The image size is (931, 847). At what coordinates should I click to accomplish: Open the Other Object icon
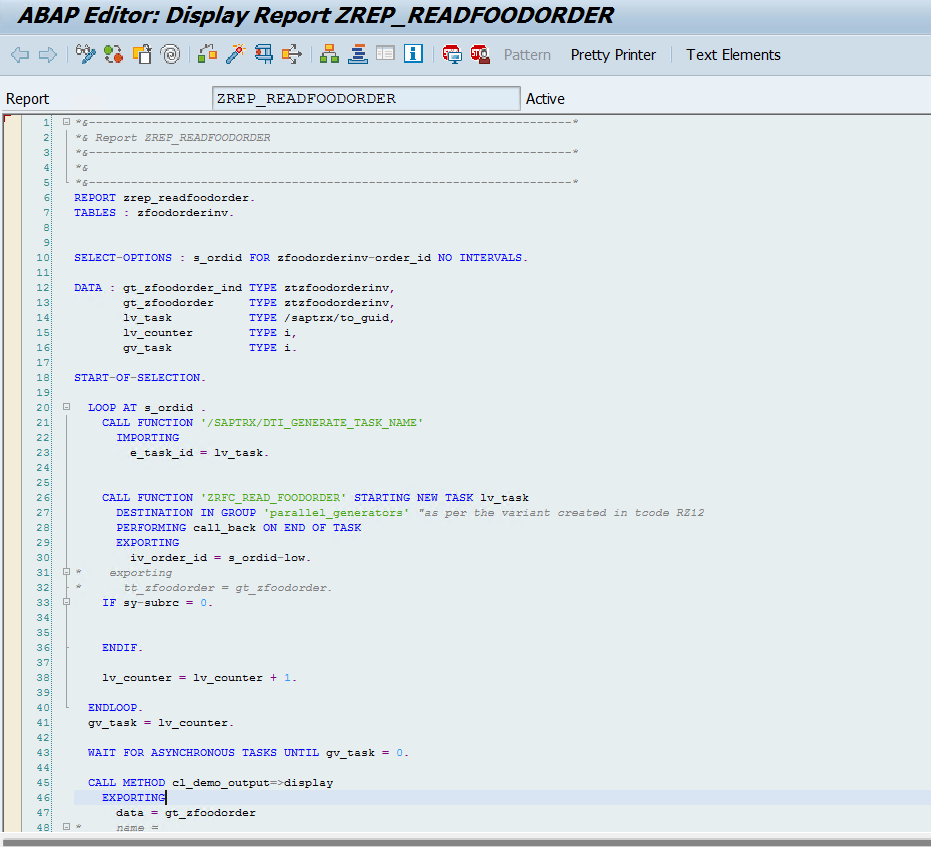[142, 55]
